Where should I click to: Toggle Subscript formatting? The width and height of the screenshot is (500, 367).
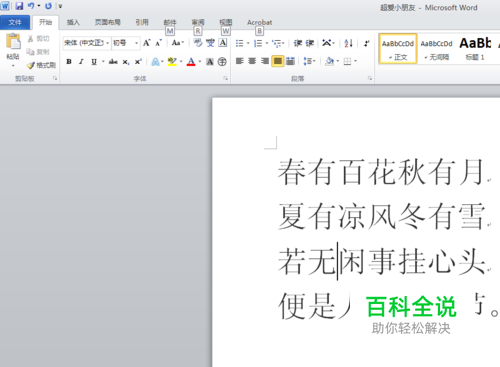click(x=125, y=62)
